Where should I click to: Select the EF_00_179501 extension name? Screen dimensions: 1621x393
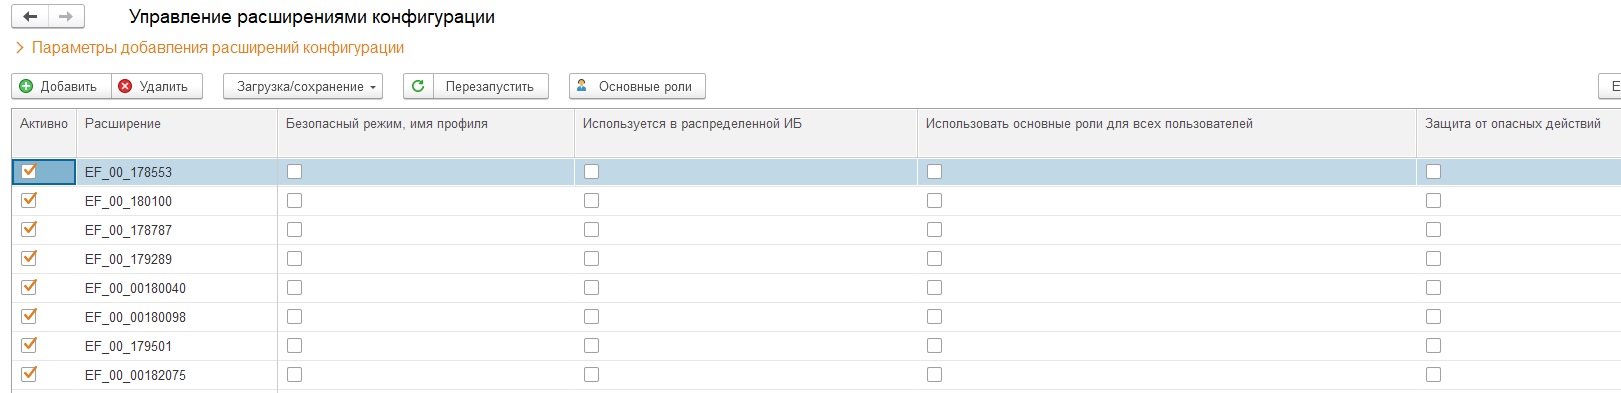[128, 346]
